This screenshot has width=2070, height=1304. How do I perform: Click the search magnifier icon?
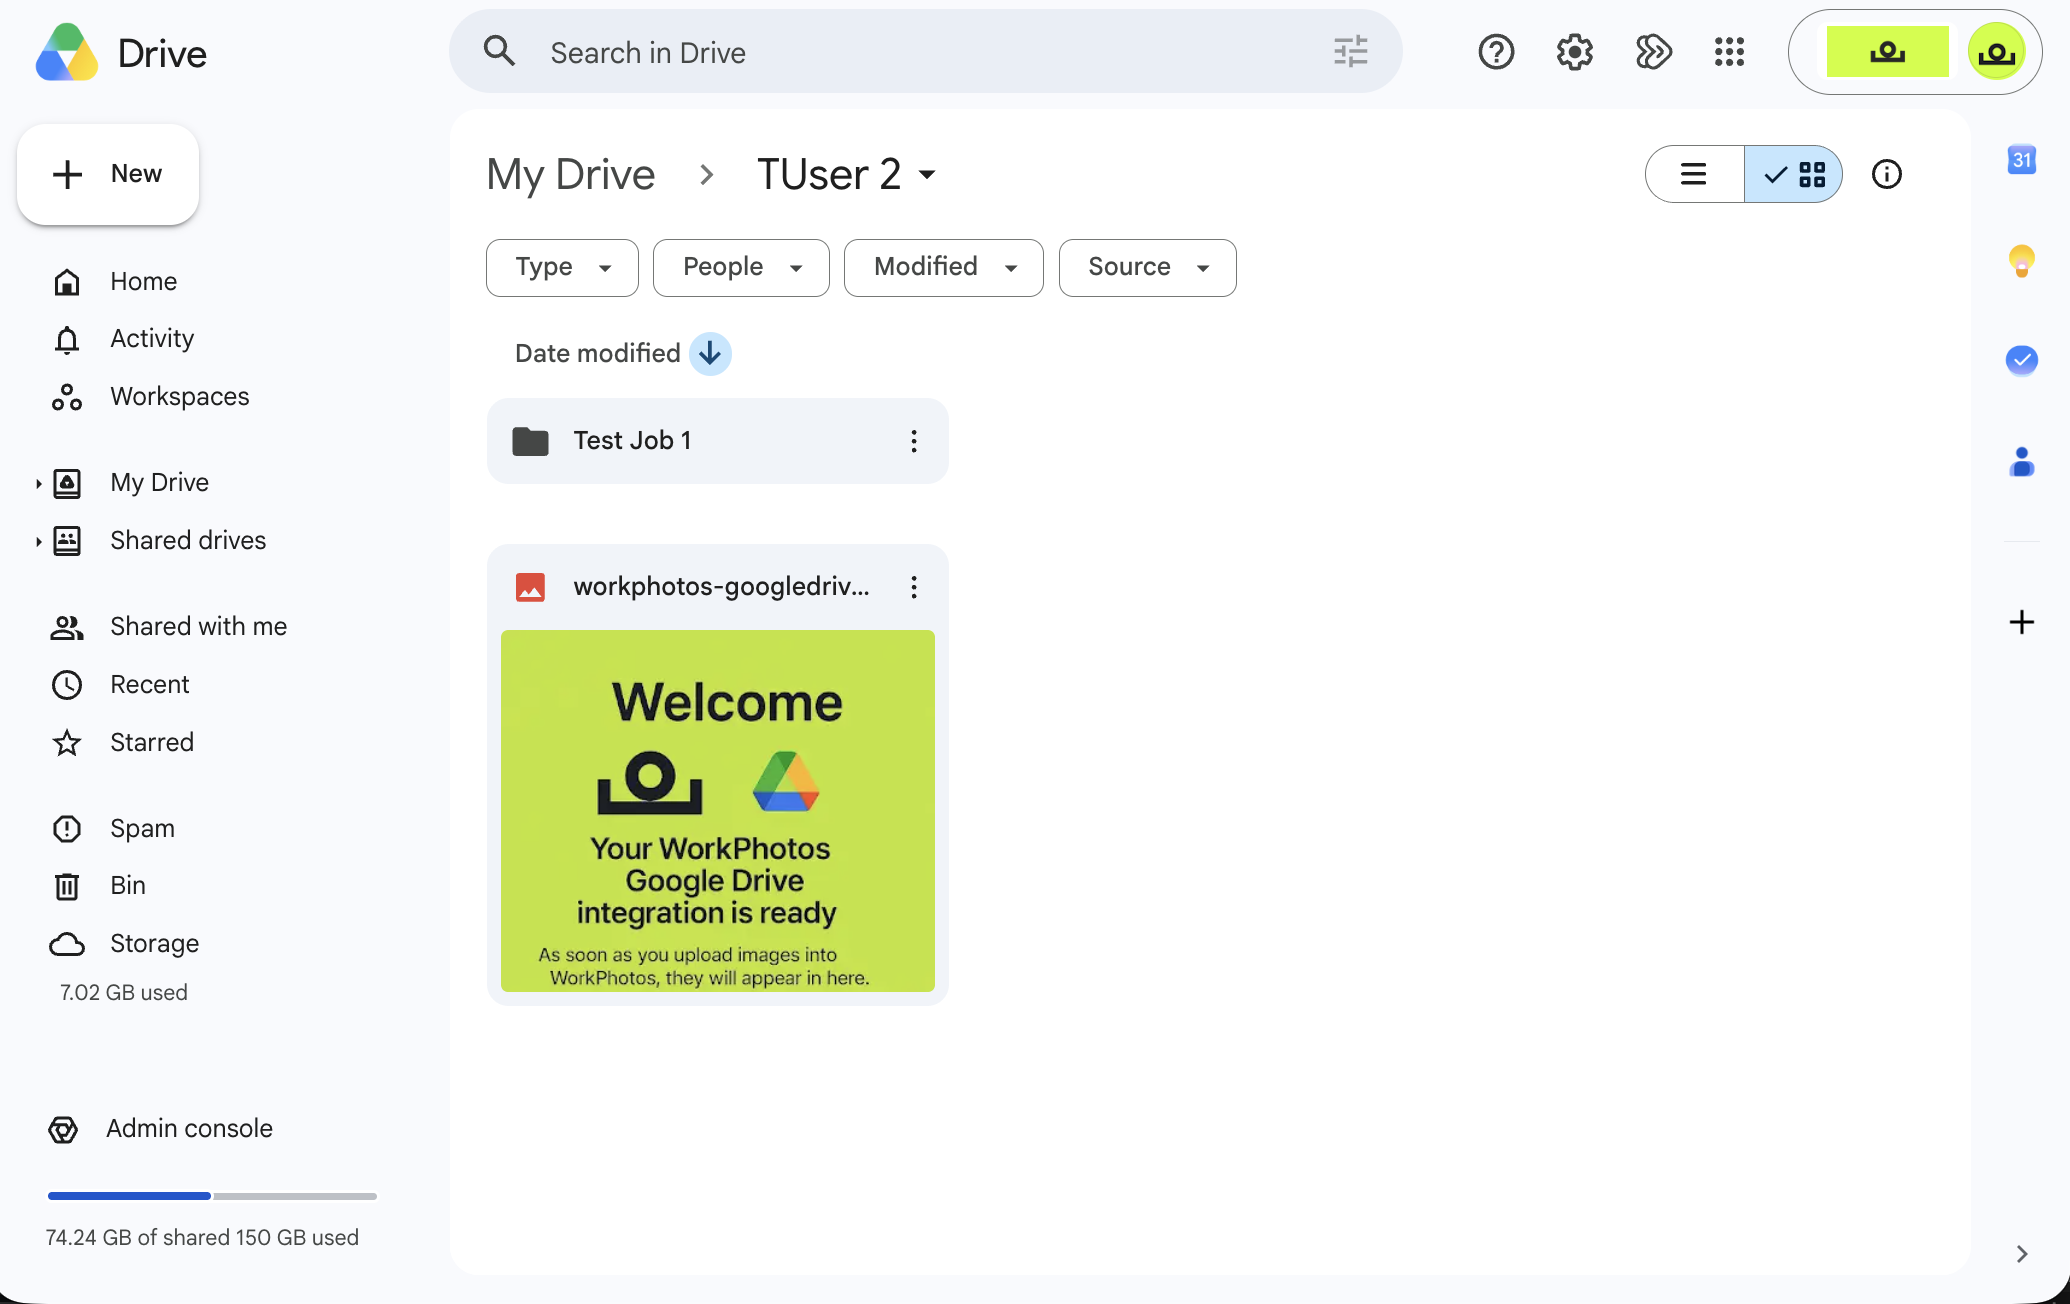(499, 51)
